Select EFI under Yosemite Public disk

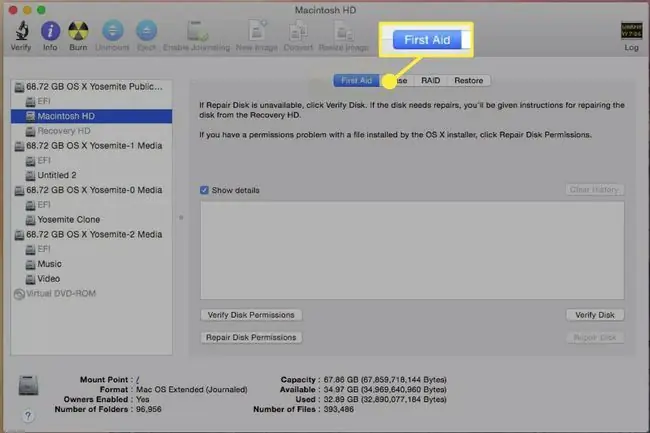92,101
